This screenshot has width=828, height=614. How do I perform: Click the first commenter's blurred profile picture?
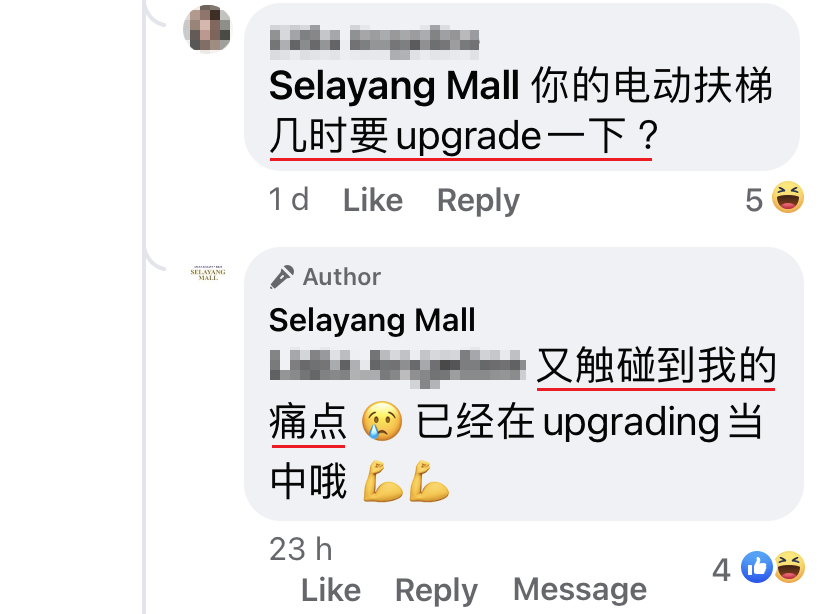(207, 29)
